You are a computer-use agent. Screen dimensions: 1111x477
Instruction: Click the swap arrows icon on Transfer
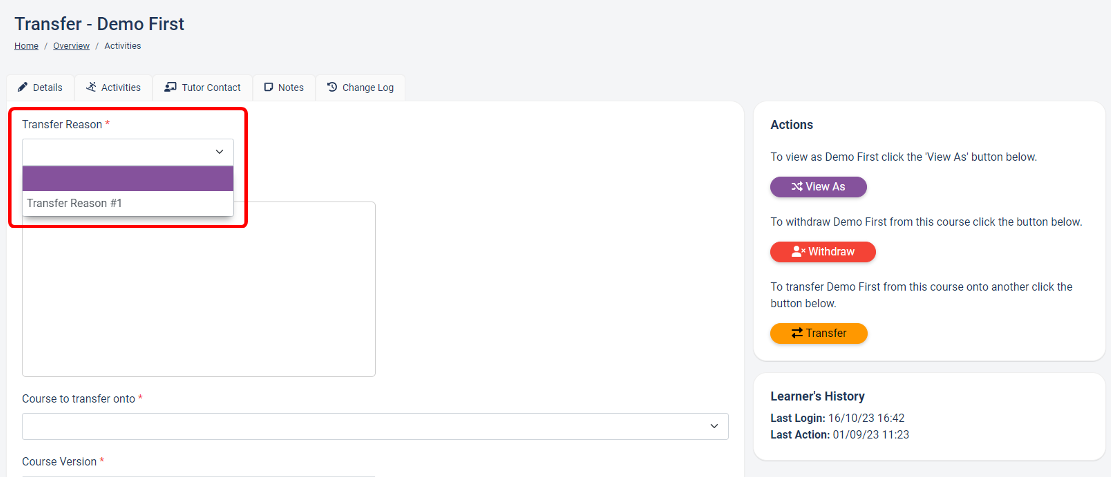798,333
